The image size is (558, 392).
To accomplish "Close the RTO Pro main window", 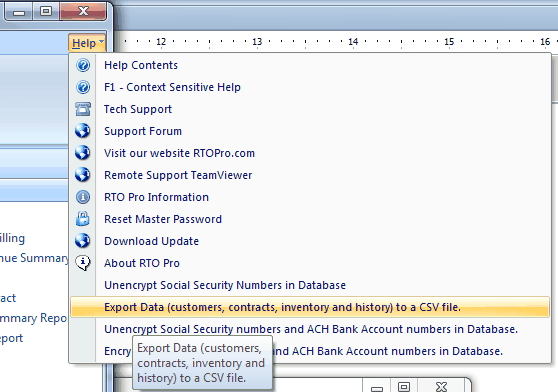I will click(x=83, y=11).
